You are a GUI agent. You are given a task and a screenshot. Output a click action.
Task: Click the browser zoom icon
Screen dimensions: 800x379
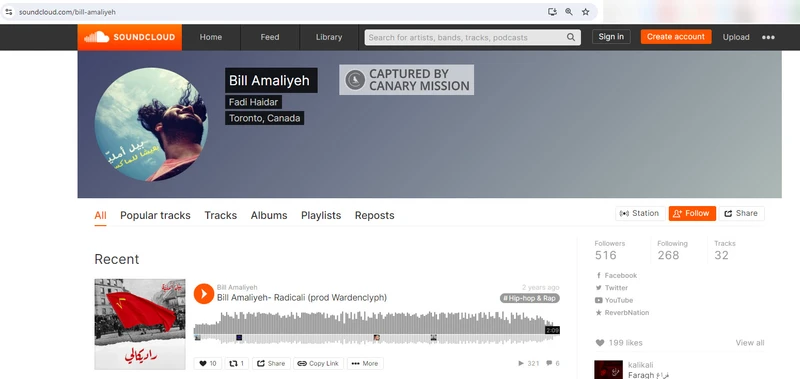pyautogui.click(x=569, y=12)
